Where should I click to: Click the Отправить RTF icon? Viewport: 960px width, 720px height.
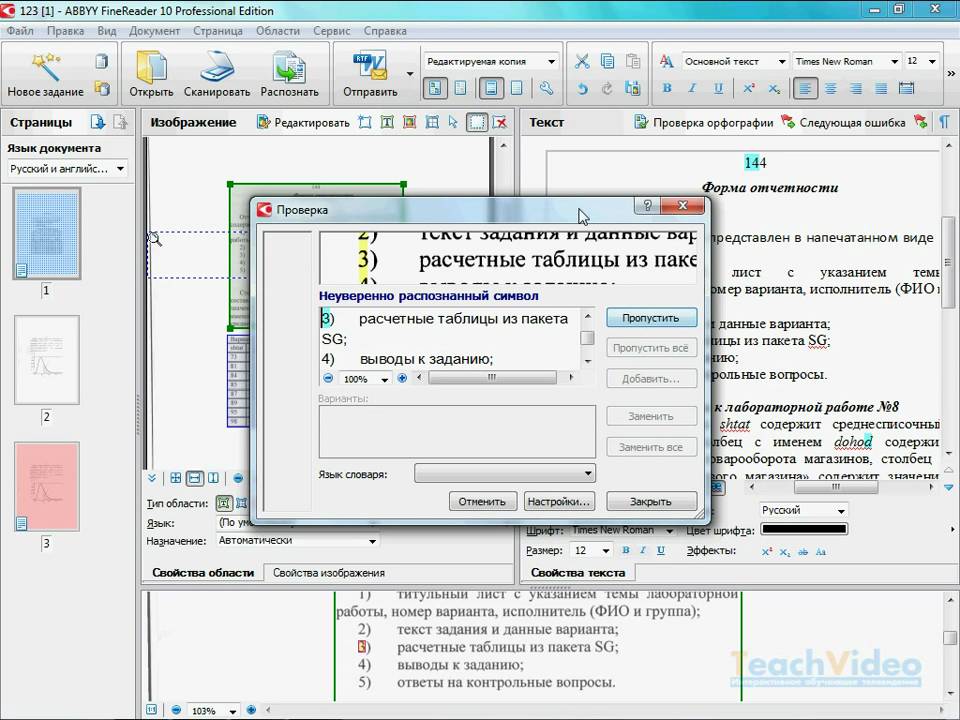[x=370, y=67]
